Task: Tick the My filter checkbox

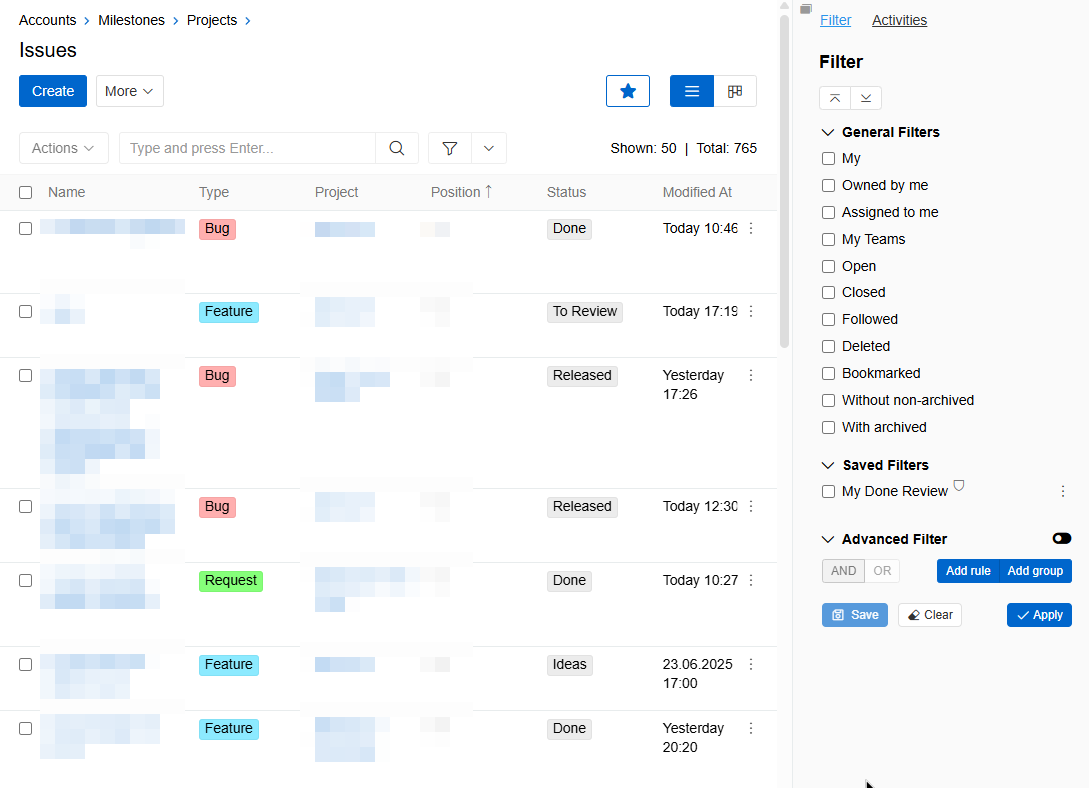Action: 828,158
